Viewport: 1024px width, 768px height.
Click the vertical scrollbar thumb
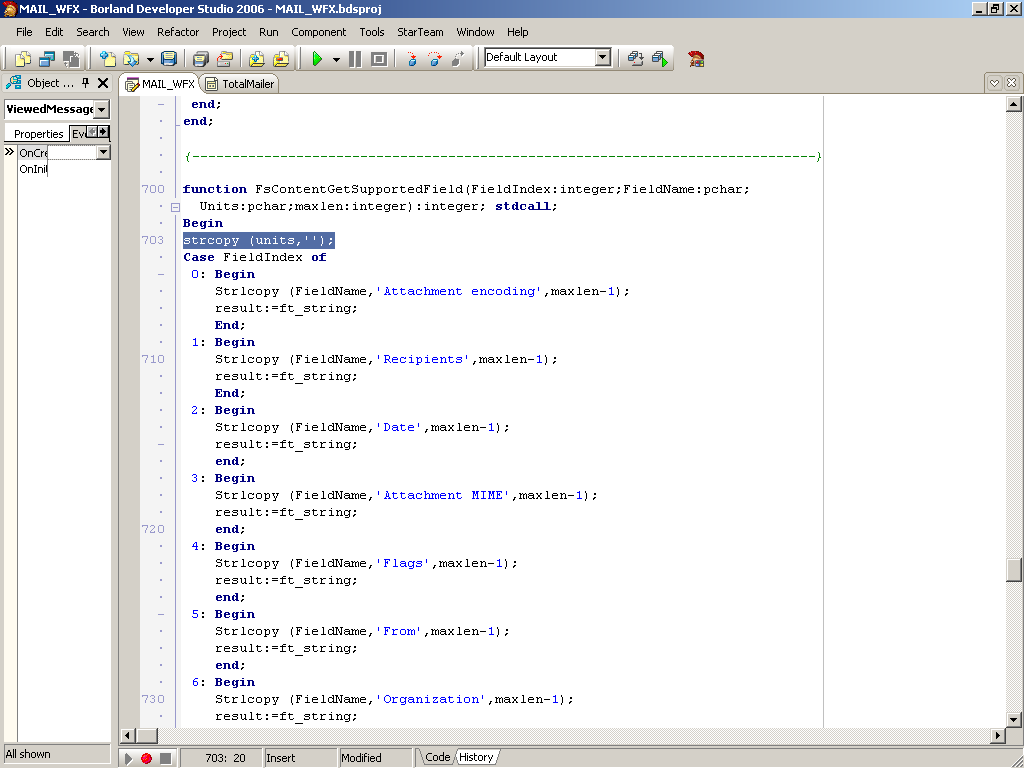tap(1014, 569)
